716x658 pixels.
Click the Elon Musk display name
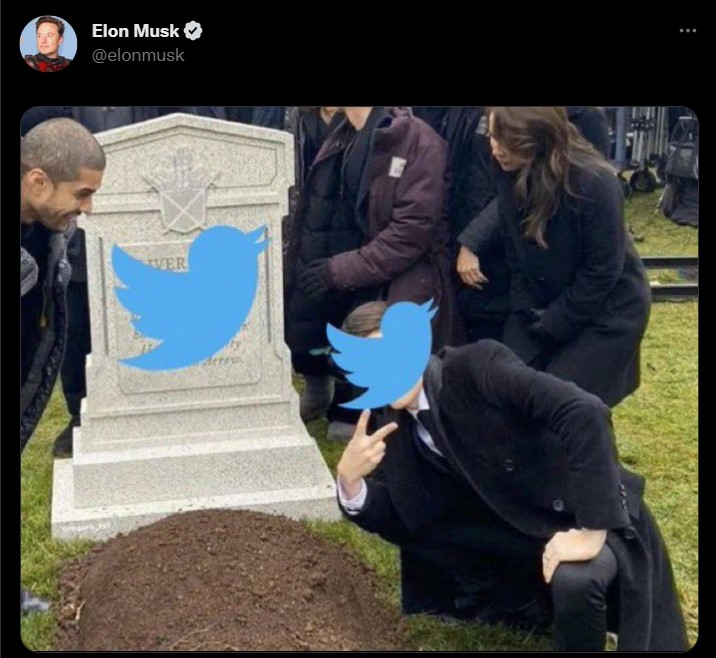(135, 31)
